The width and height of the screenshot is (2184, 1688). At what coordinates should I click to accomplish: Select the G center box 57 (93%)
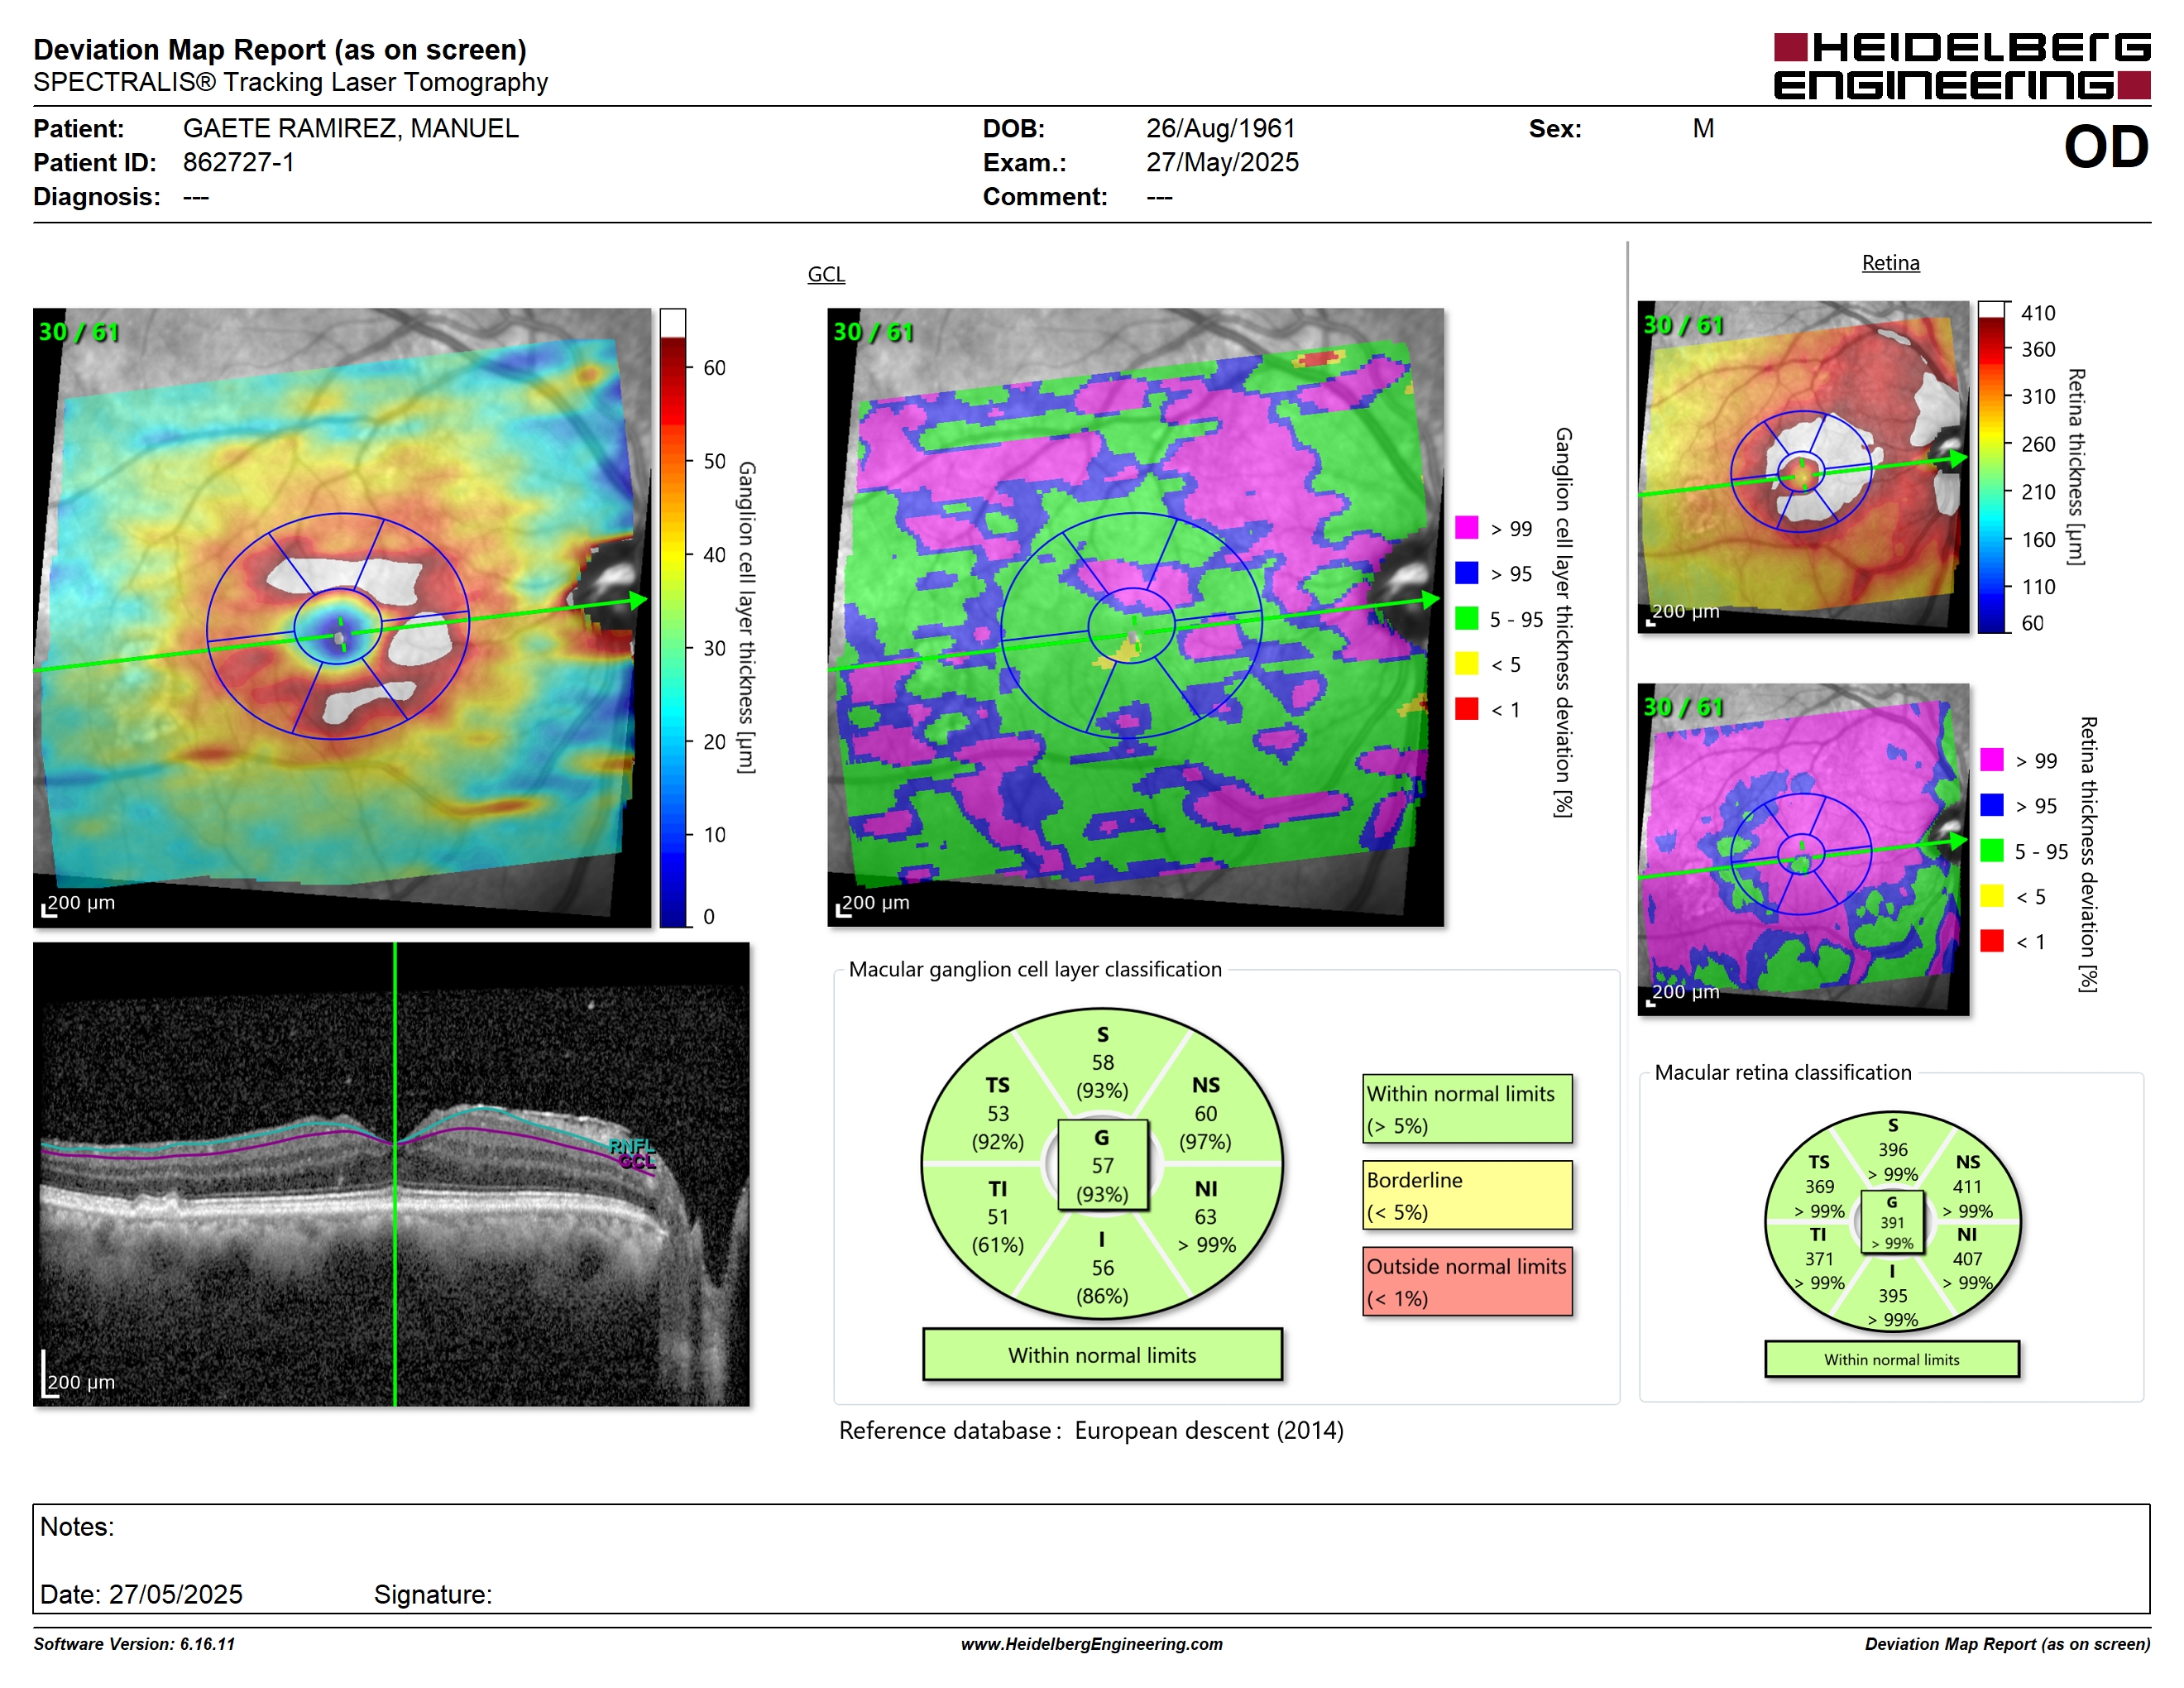[1102, 1165]
